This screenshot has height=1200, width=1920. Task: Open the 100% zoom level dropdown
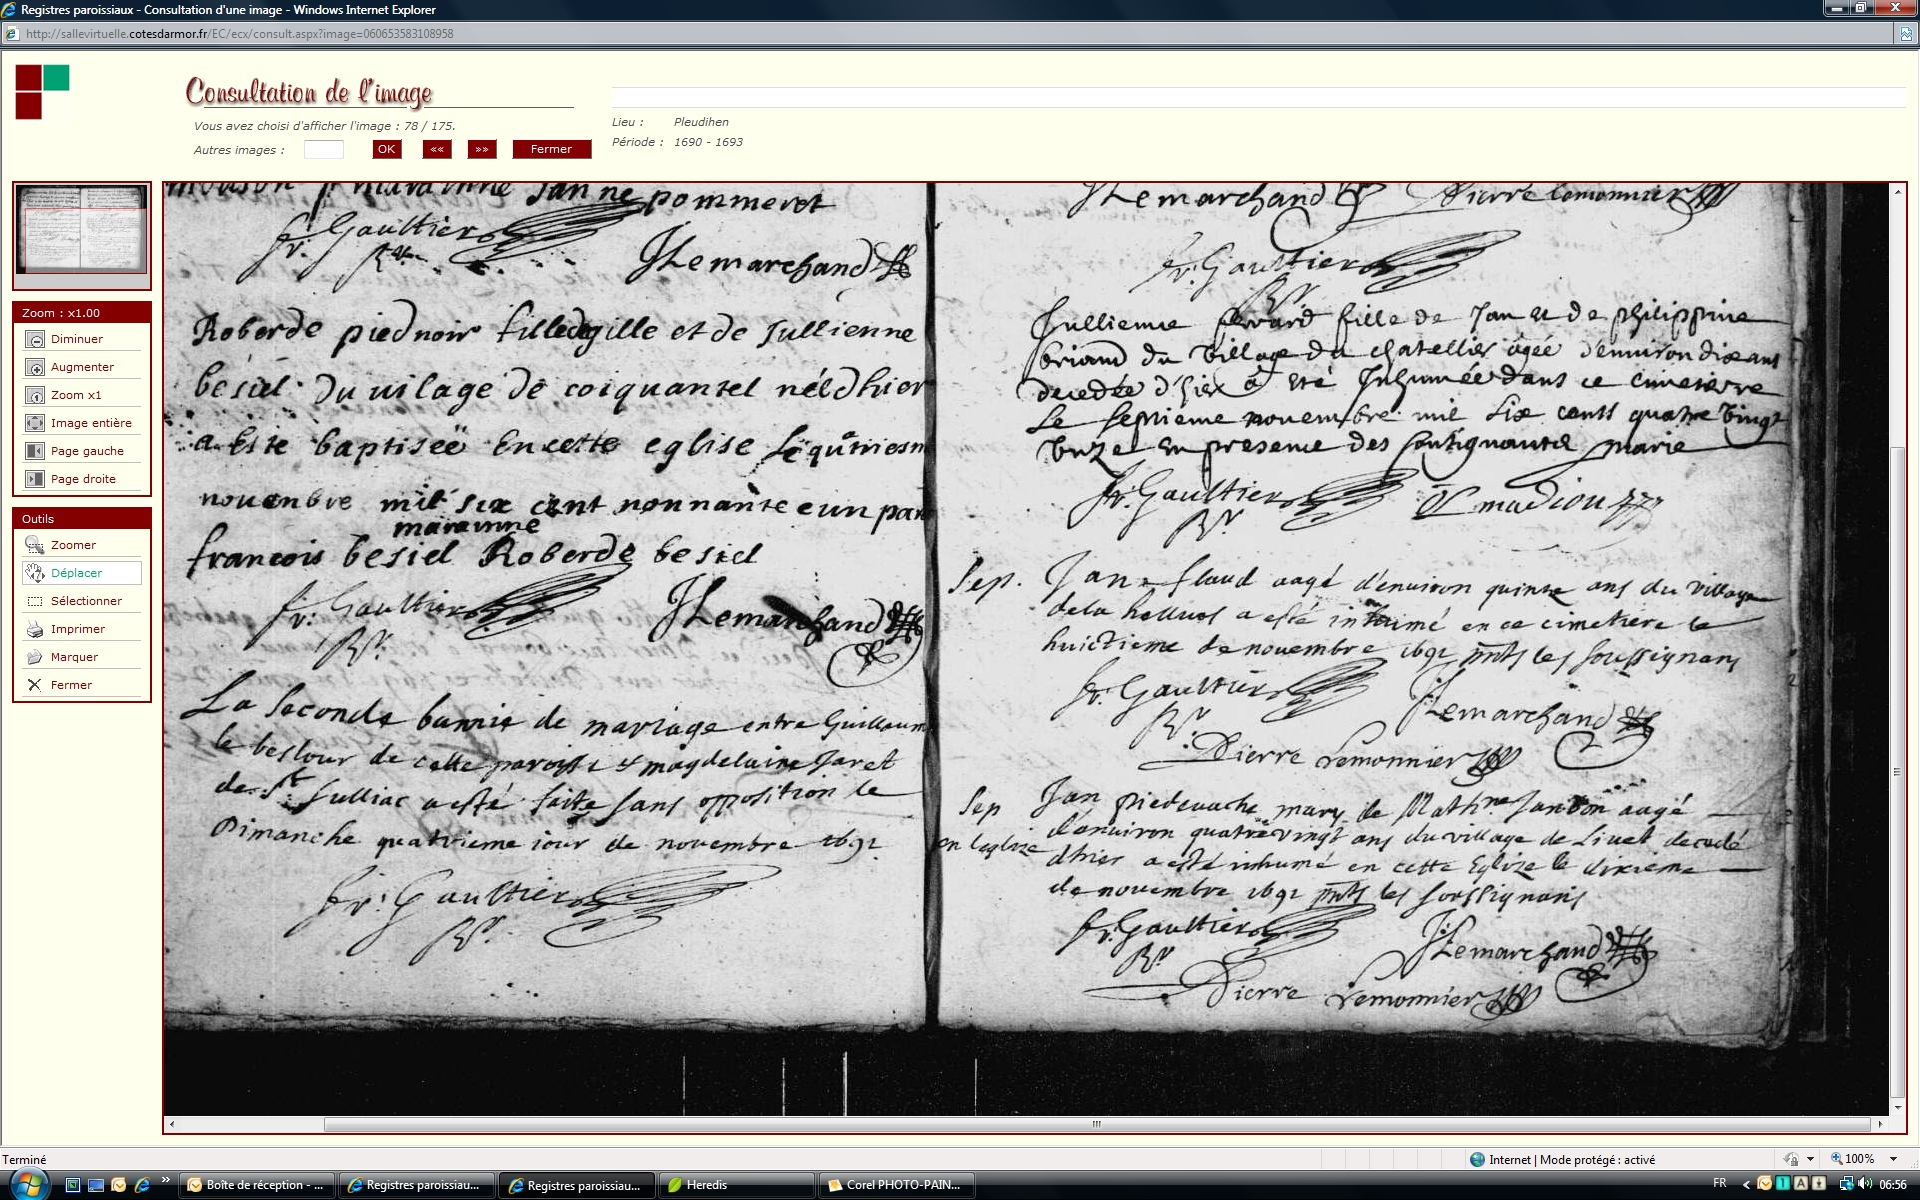(x=1893, y=1159)
